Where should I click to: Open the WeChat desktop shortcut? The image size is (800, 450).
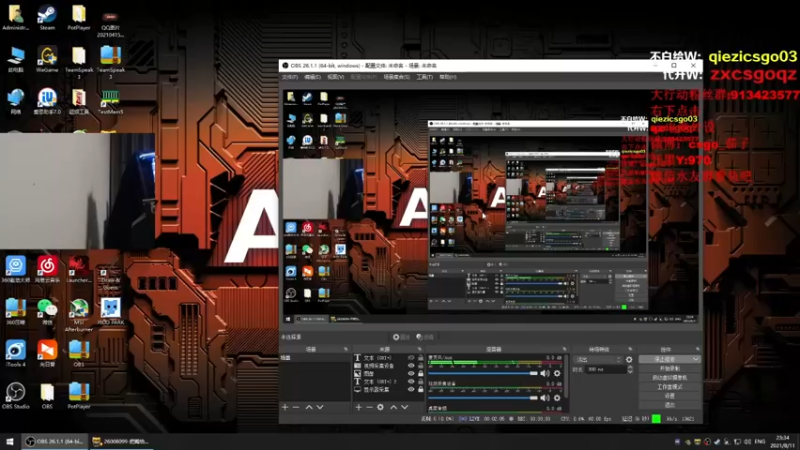click(47, 311)
